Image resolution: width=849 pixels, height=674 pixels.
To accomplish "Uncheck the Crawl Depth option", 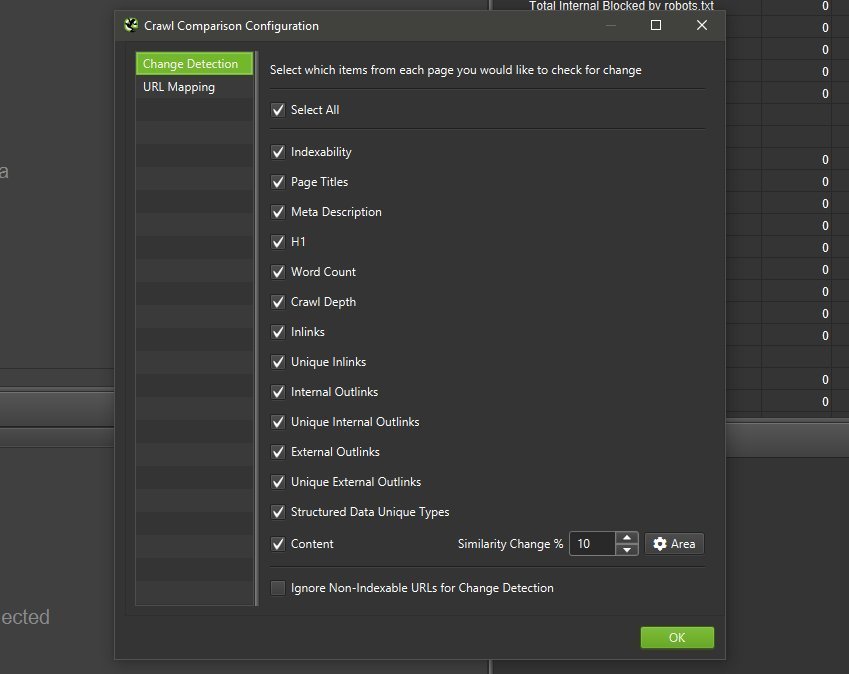I will tap(277, 301).
